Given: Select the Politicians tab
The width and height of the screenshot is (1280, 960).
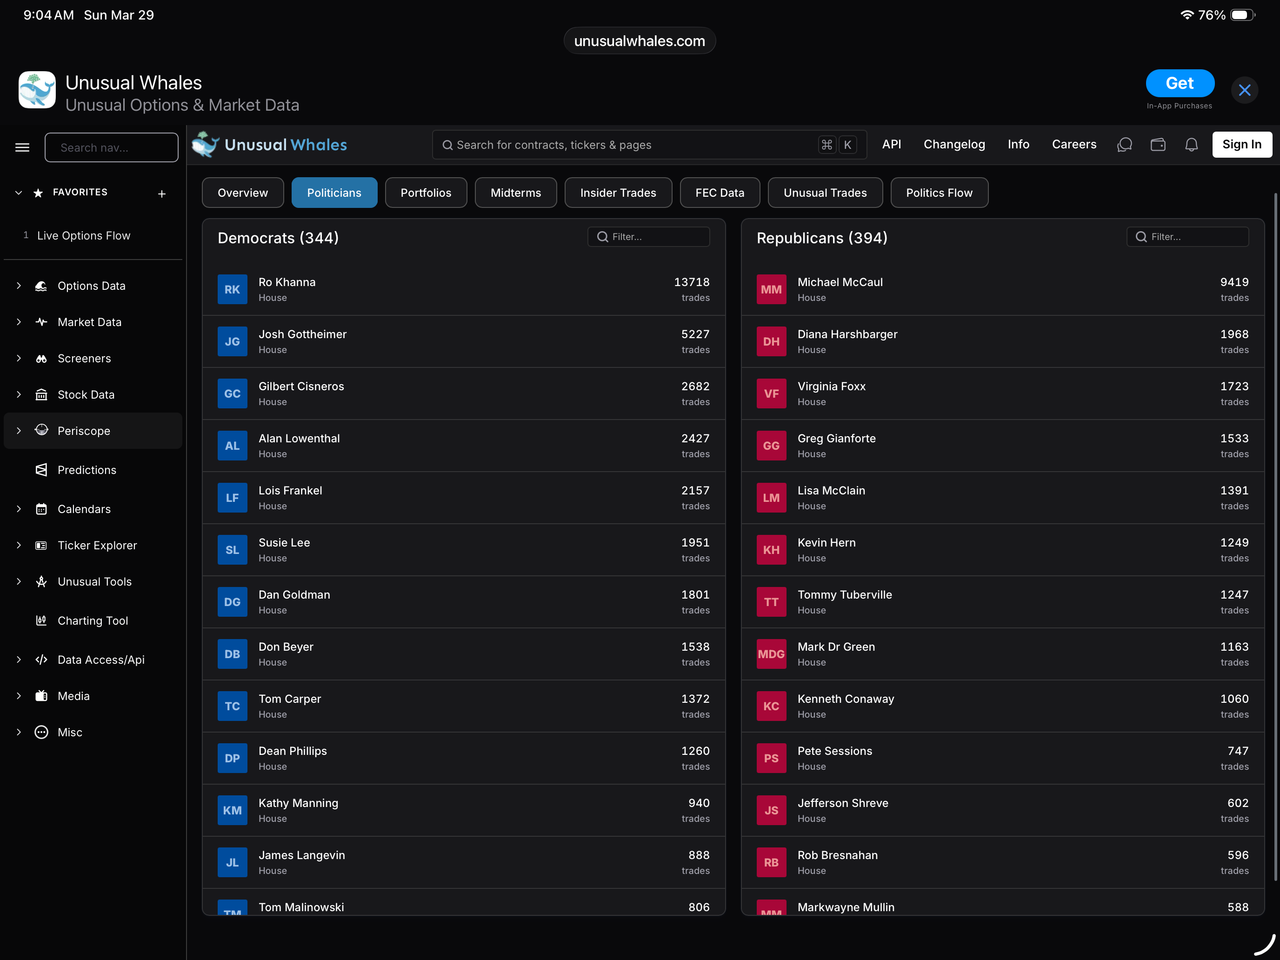Looking at the screenshot, I should (x=334, y=193).
